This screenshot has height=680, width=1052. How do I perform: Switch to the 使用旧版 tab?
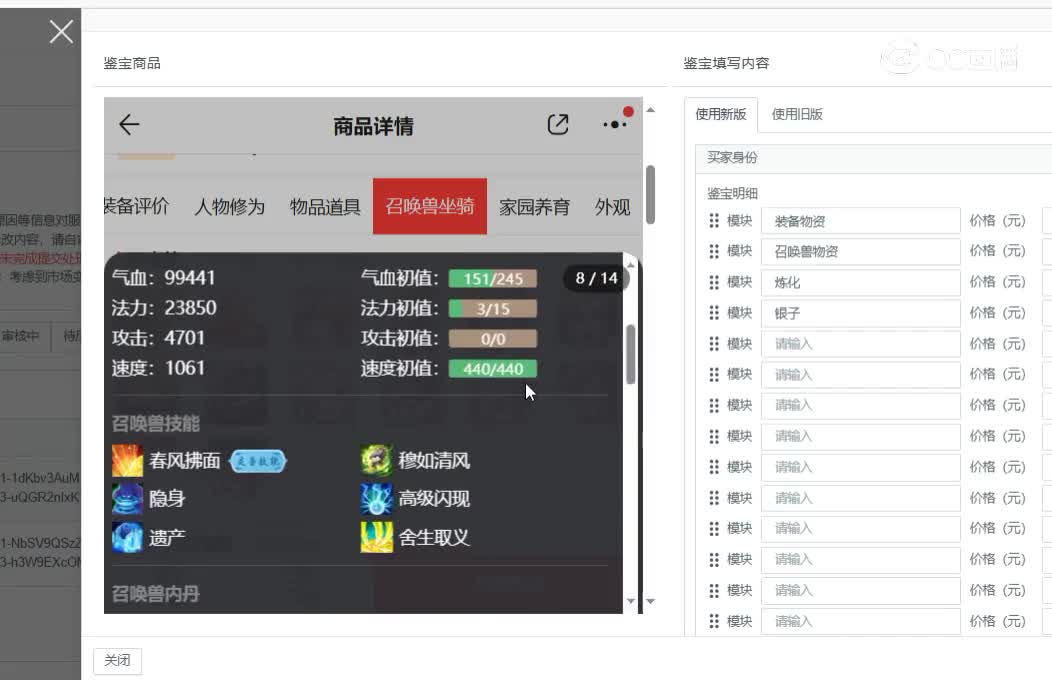(797, 114)
